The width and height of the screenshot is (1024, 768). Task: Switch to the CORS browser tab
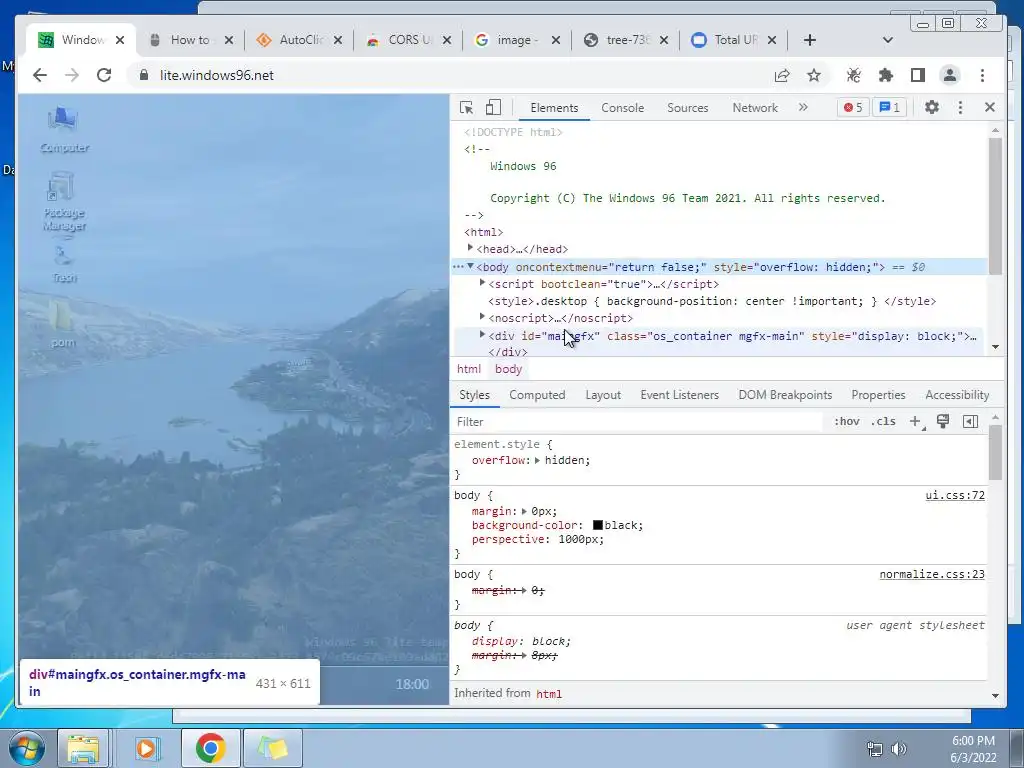[x=408, y=40]
